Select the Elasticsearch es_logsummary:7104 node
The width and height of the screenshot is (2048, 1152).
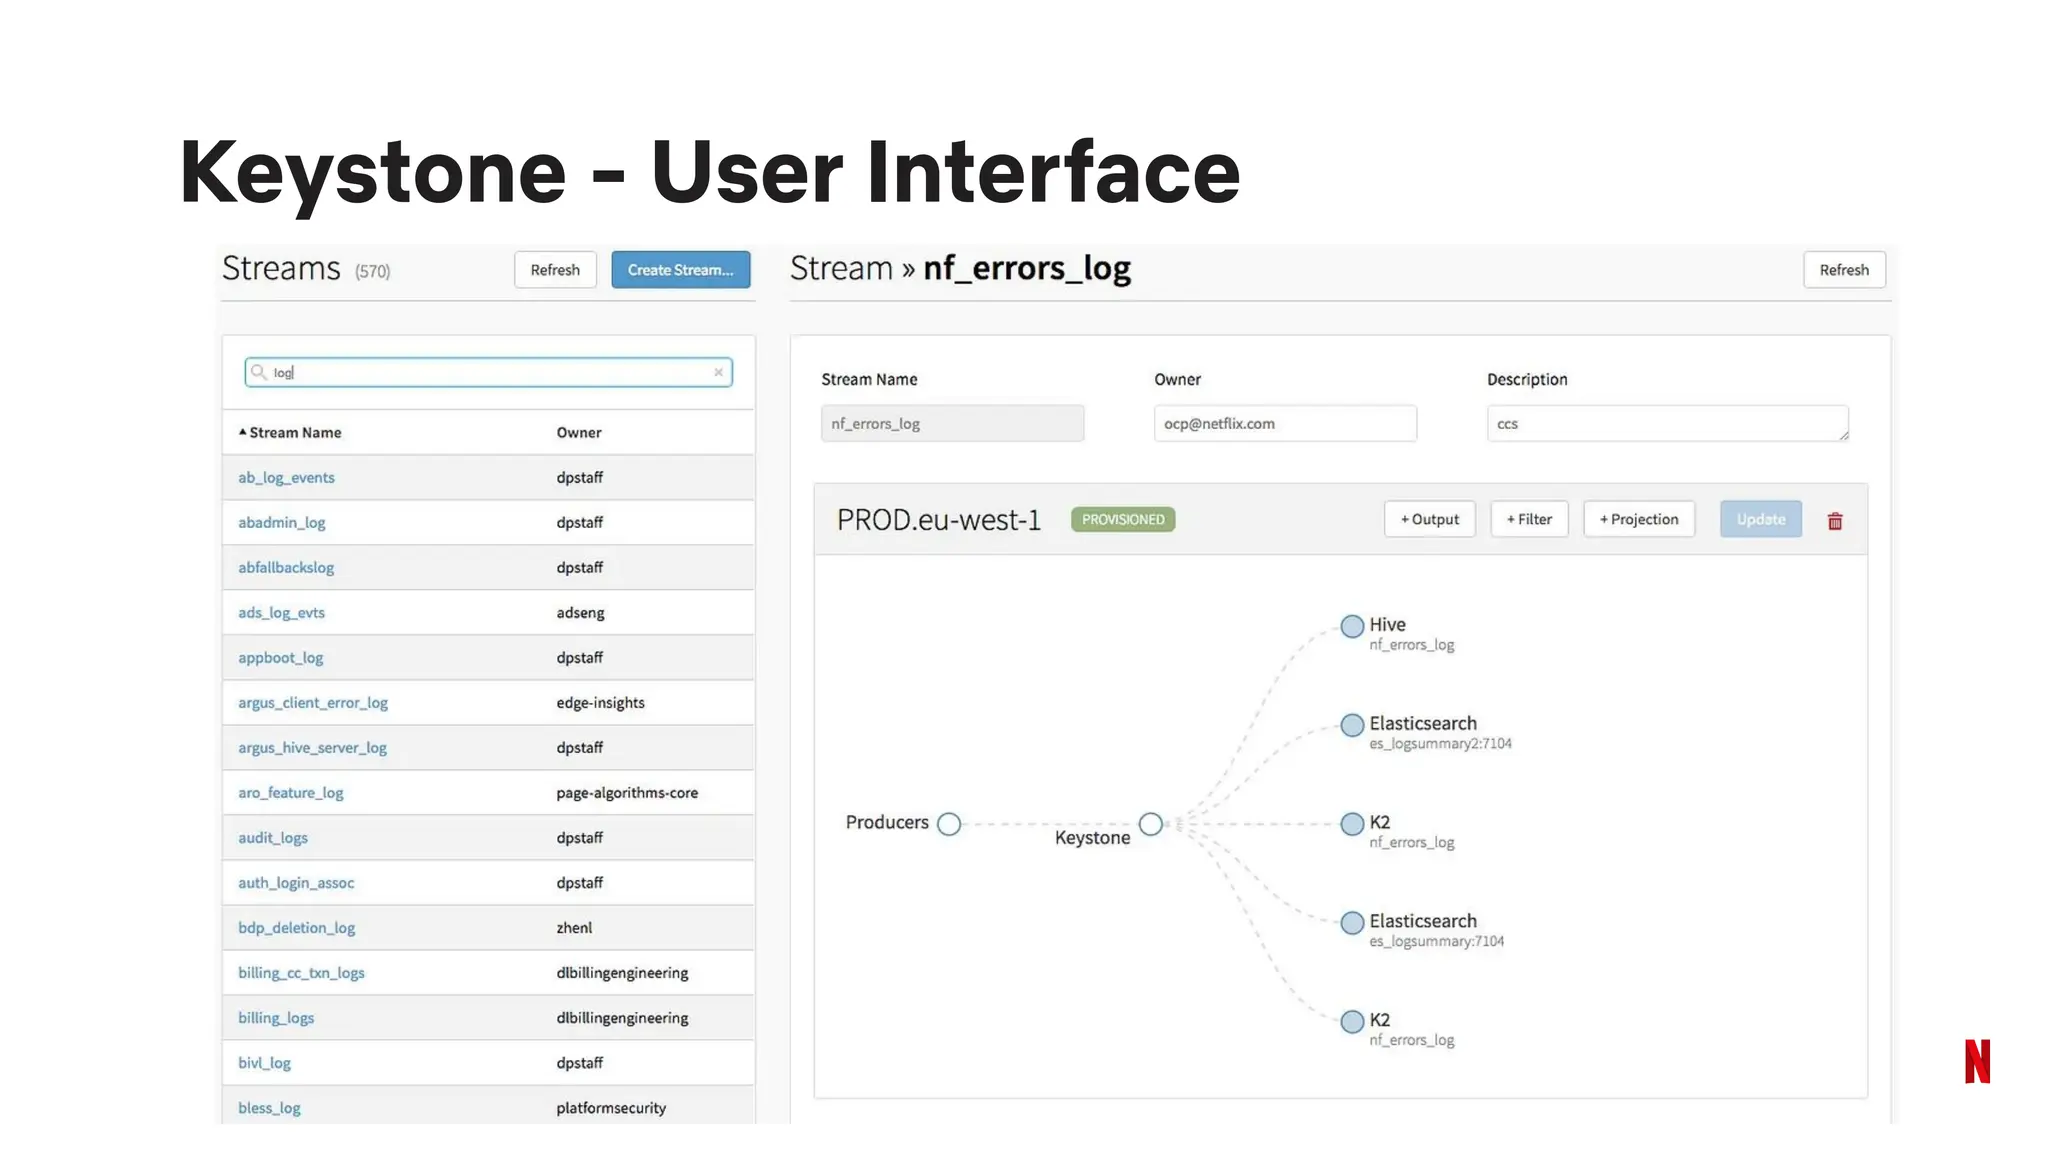(x=1352, y=922)
